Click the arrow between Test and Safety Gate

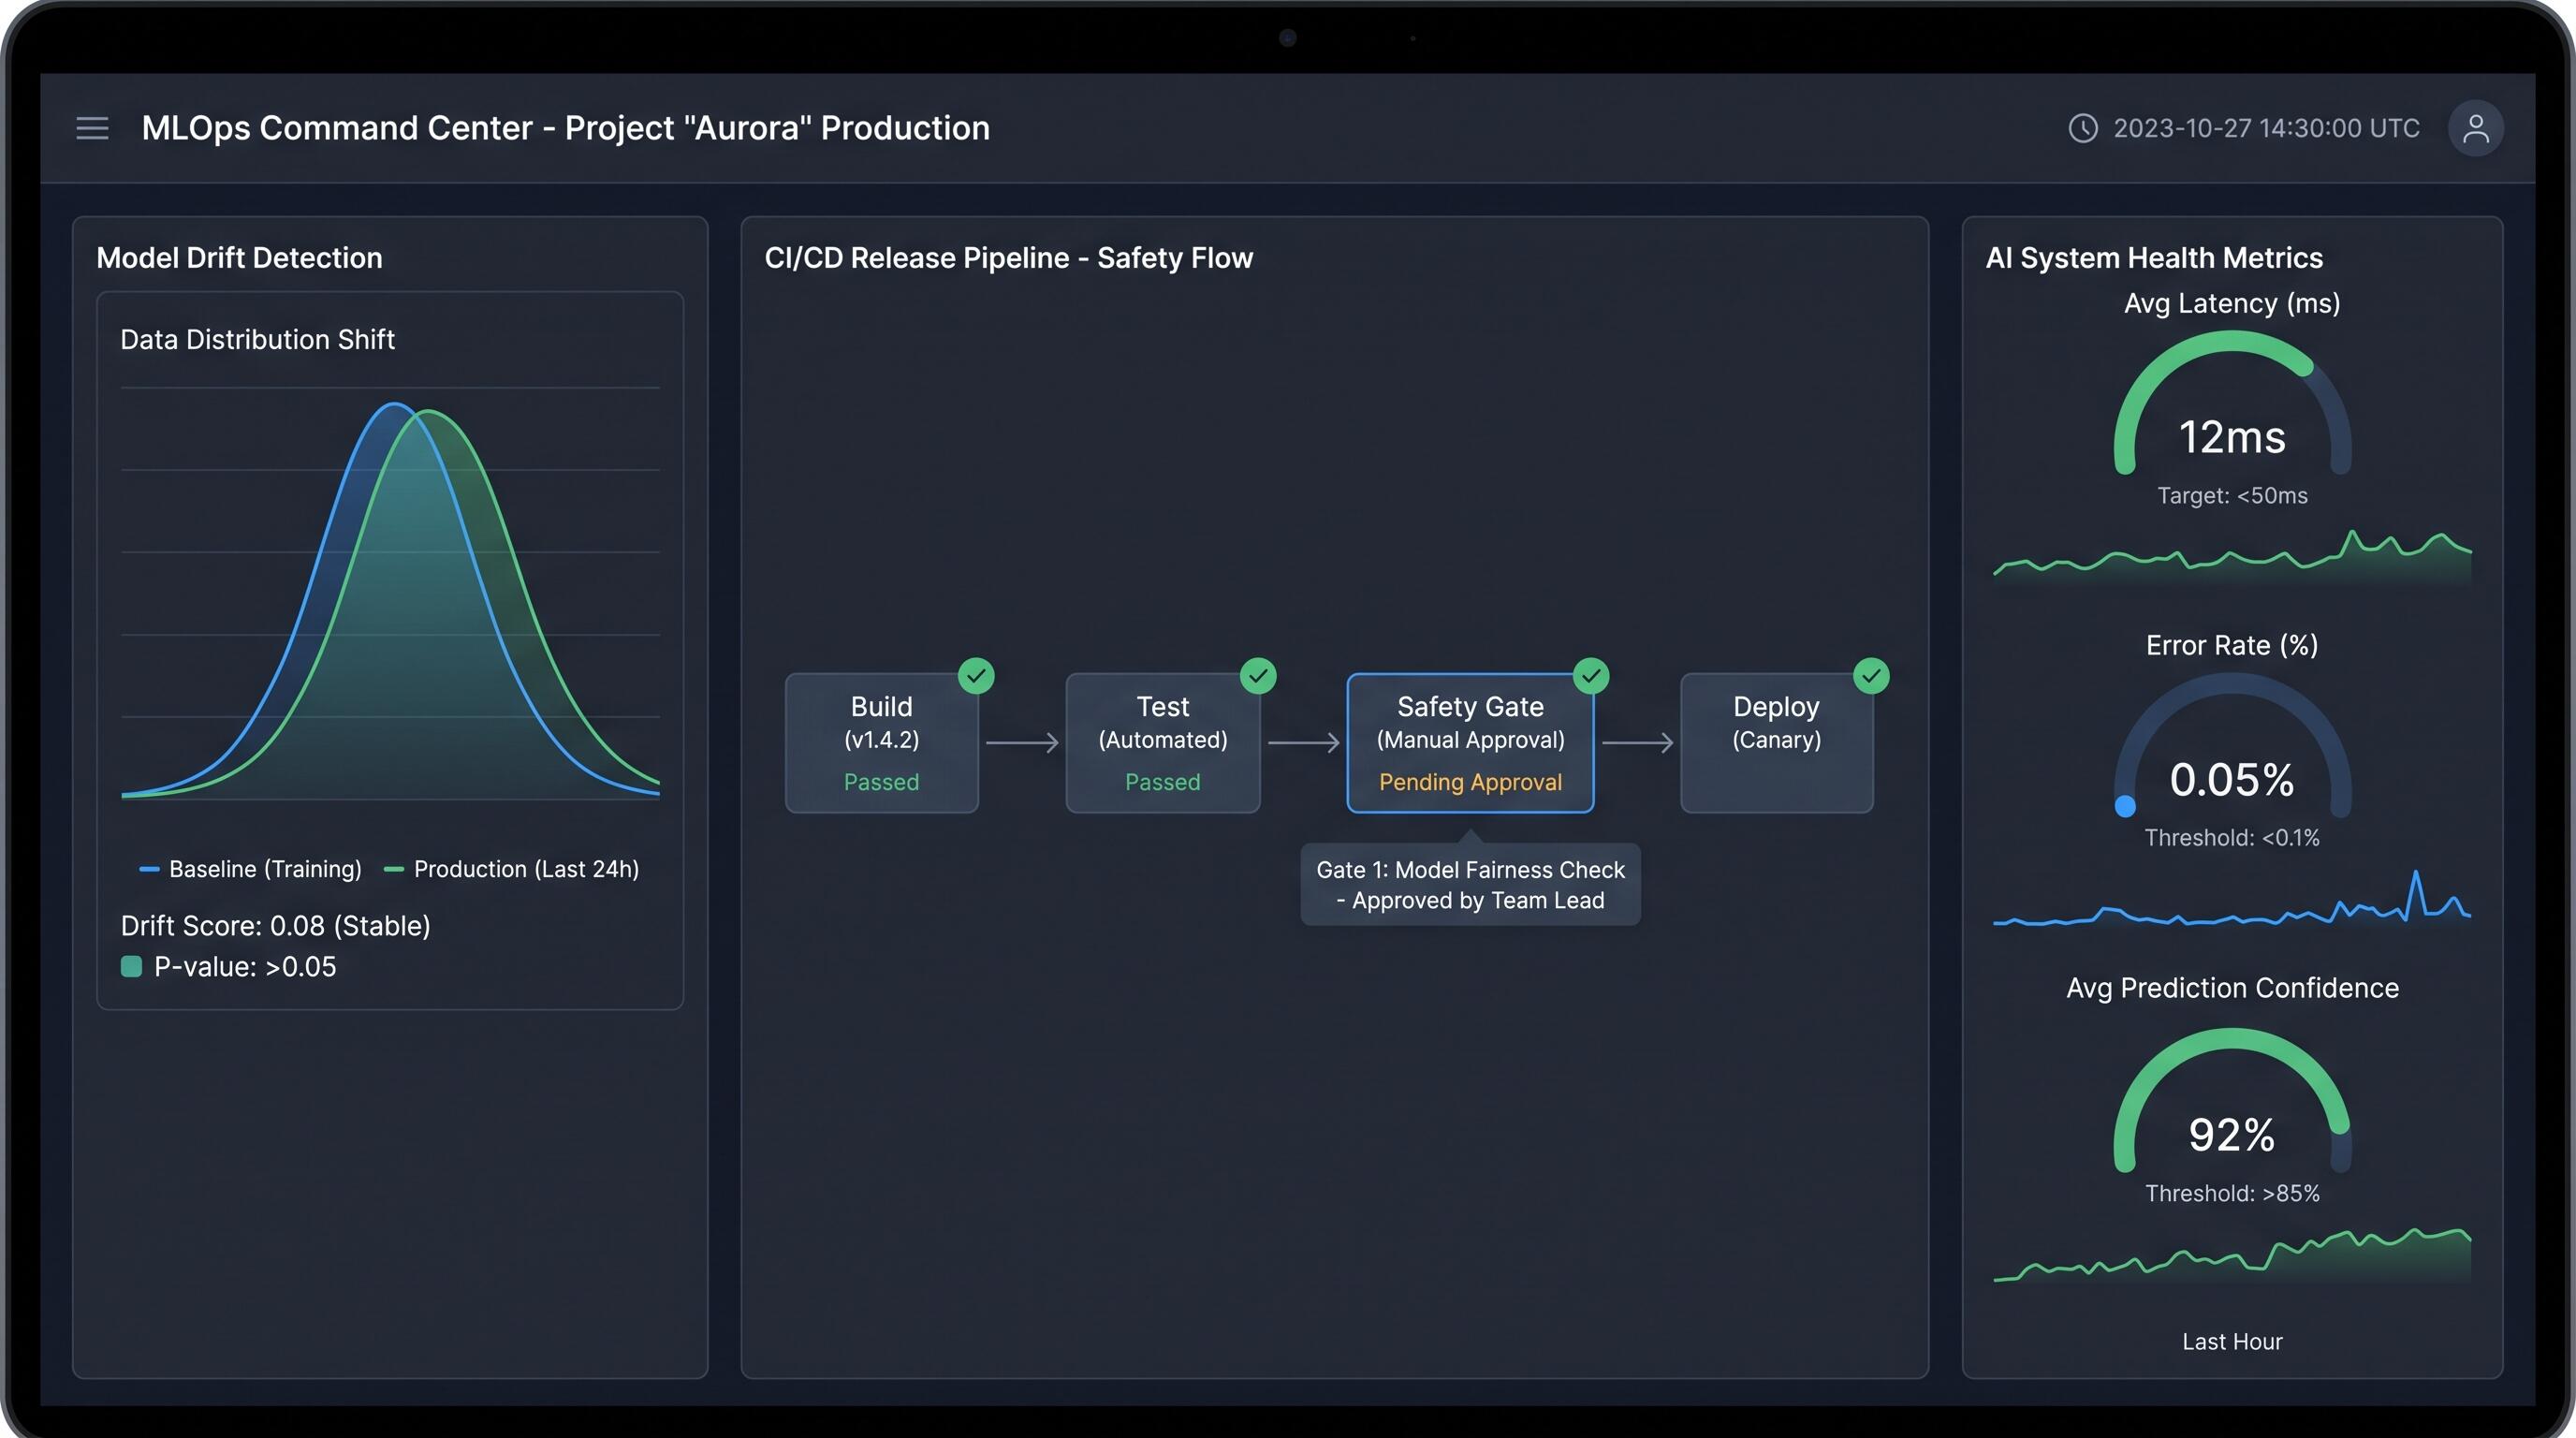pos(1304,742)
